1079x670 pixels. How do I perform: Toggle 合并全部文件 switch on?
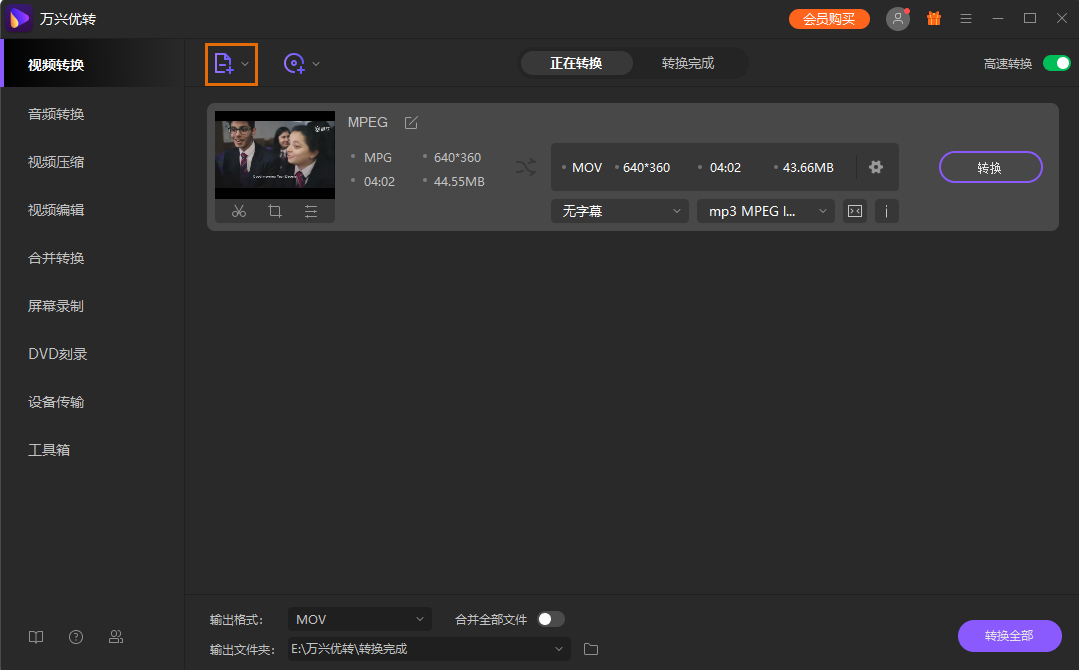(549, 619)
